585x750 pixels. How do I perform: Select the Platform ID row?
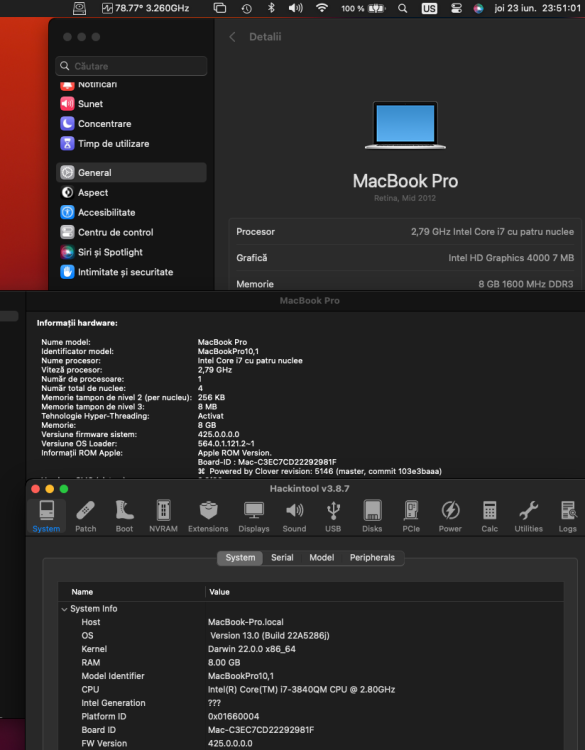[x=310, y=717]
